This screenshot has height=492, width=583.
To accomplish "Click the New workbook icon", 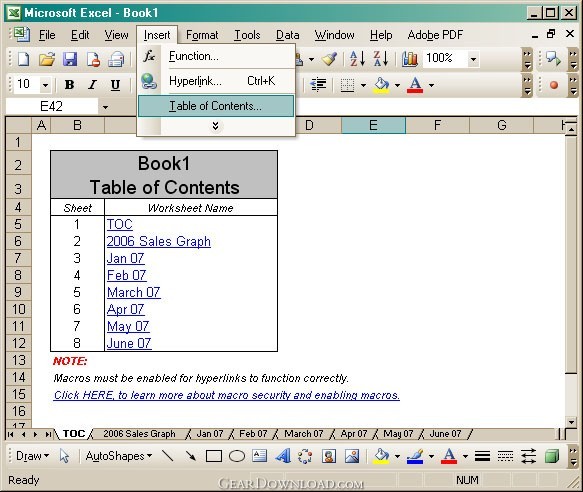I will (x=23, y=59).
